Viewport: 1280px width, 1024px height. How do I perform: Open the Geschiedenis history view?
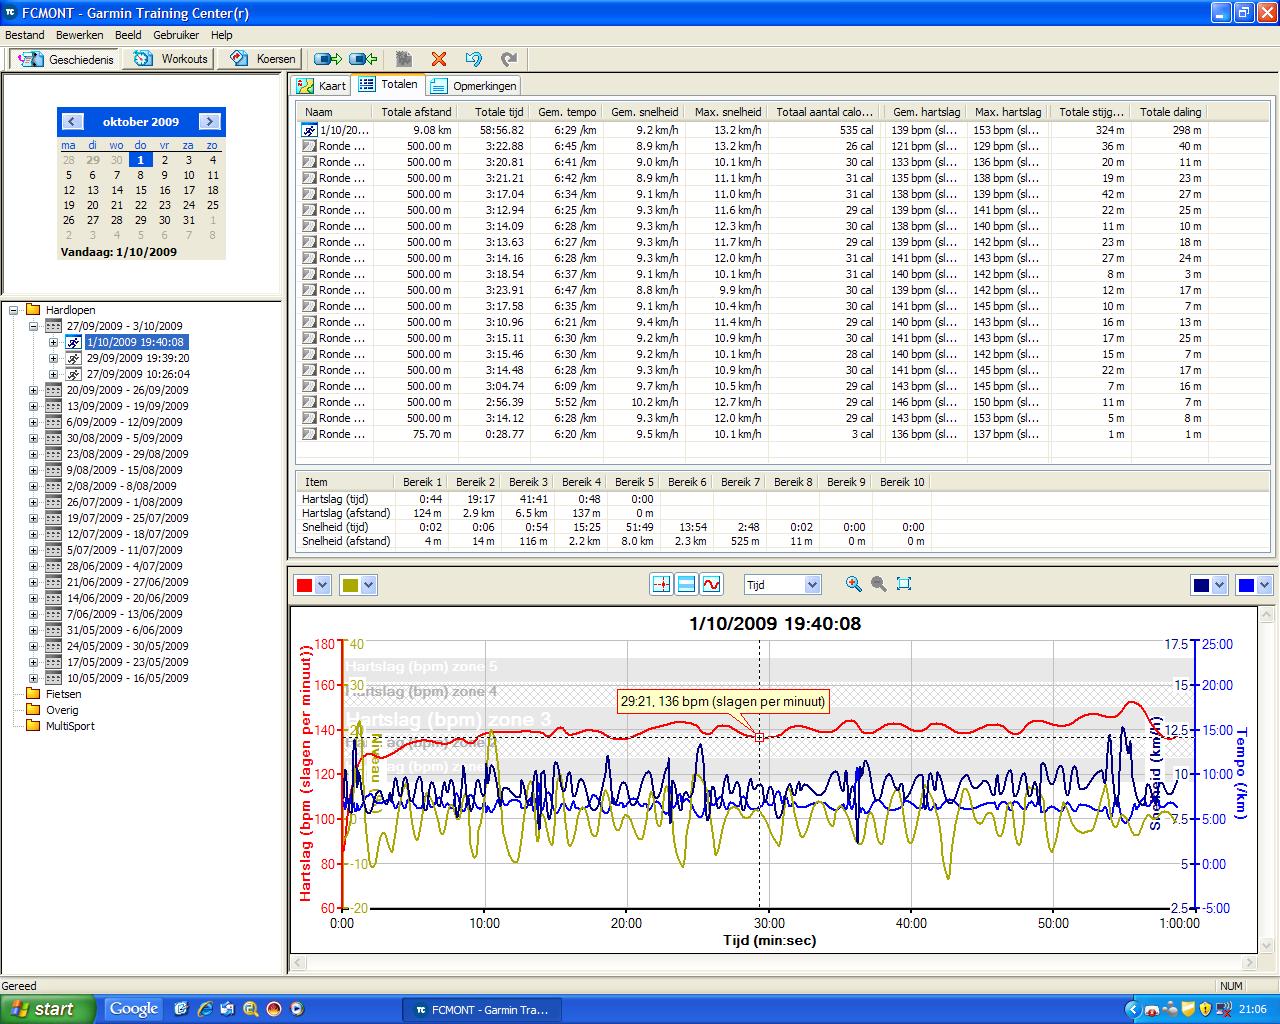coord(65,59)
